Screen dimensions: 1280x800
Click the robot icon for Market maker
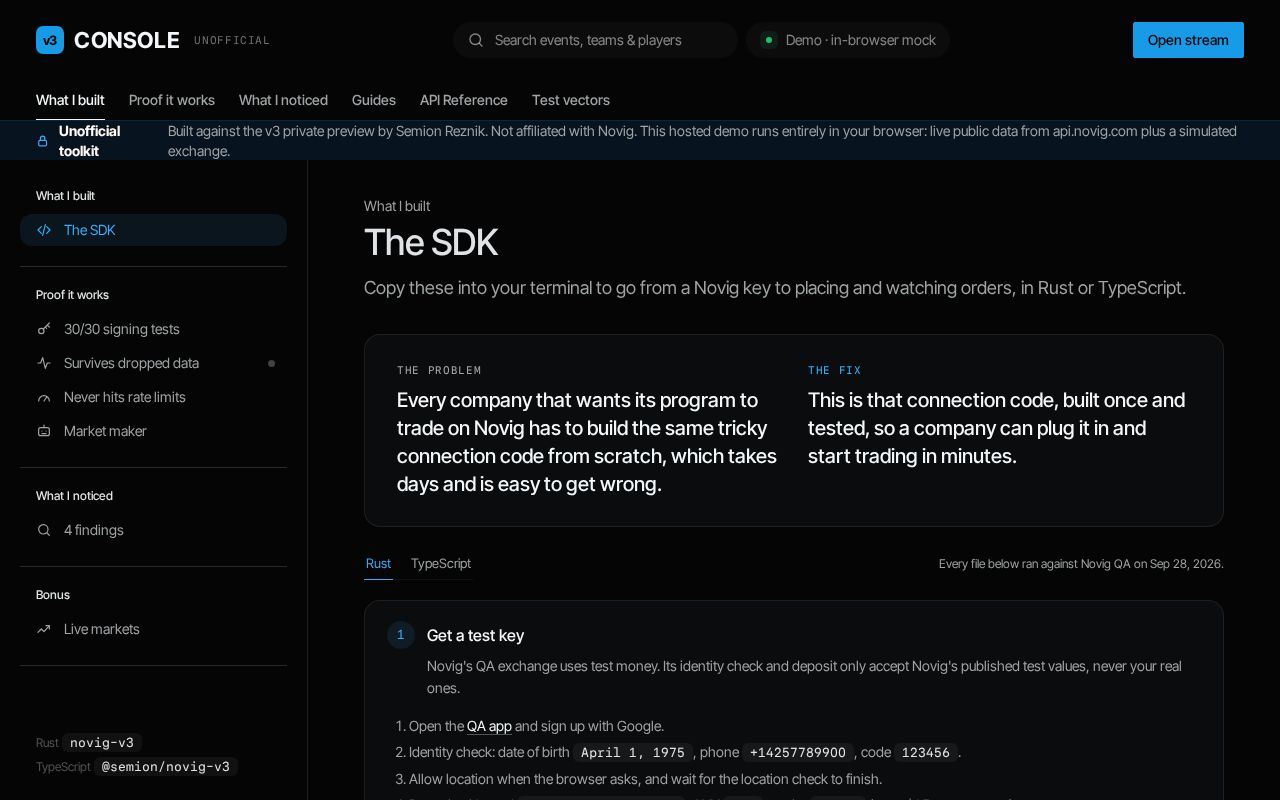[44, 431]
